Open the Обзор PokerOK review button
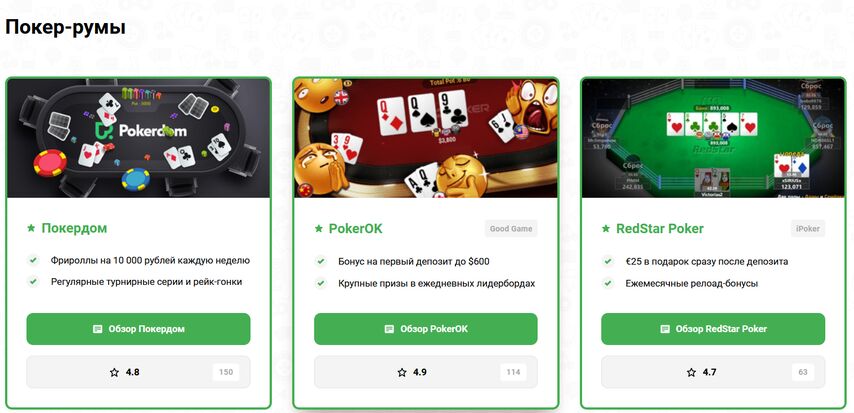Image resolution: width=854 pixels, height=413 pixels. [426, 329]
